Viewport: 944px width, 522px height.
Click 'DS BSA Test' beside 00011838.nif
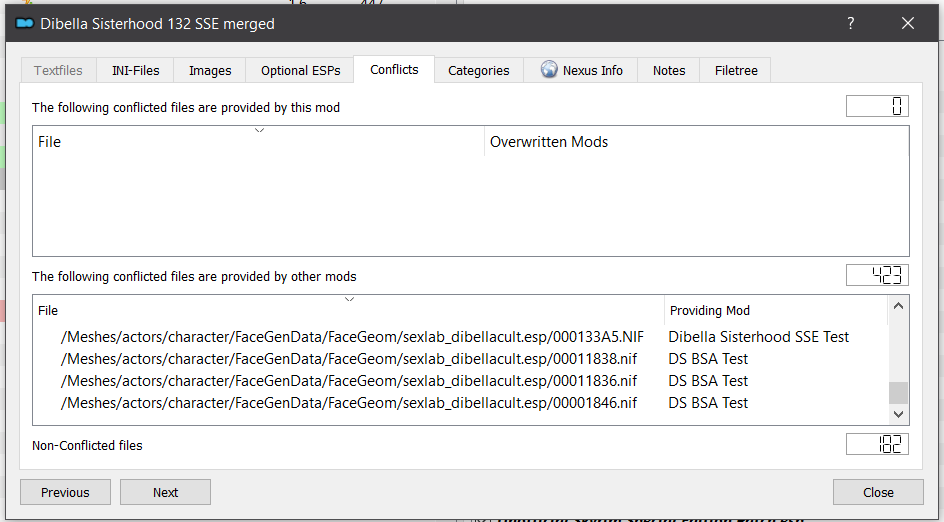coord(708,359)
